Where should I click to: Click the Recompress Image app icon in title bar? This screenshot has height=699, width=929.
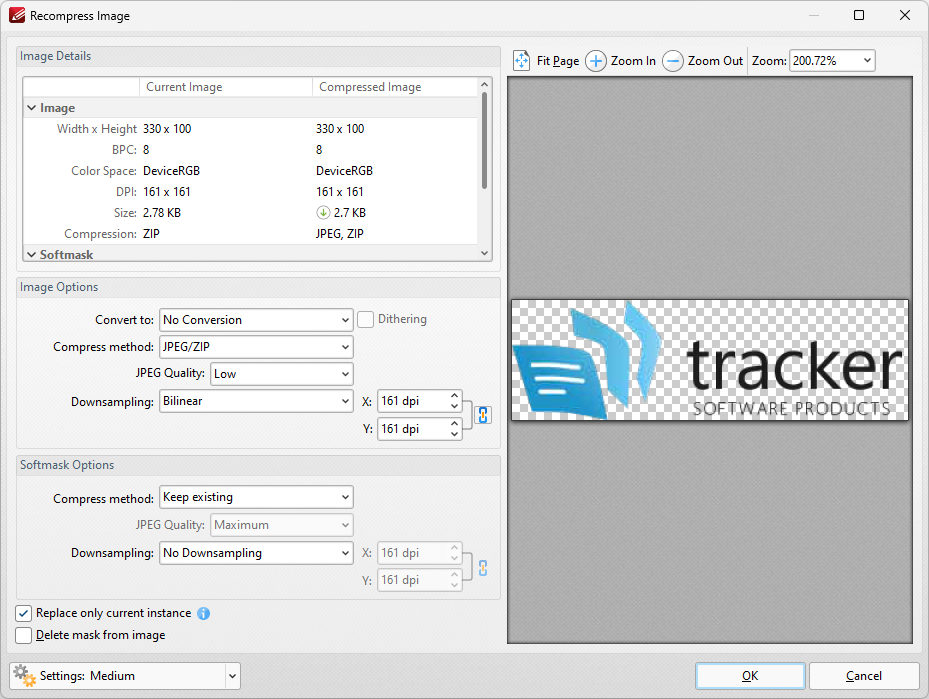(x=17, y=15)
